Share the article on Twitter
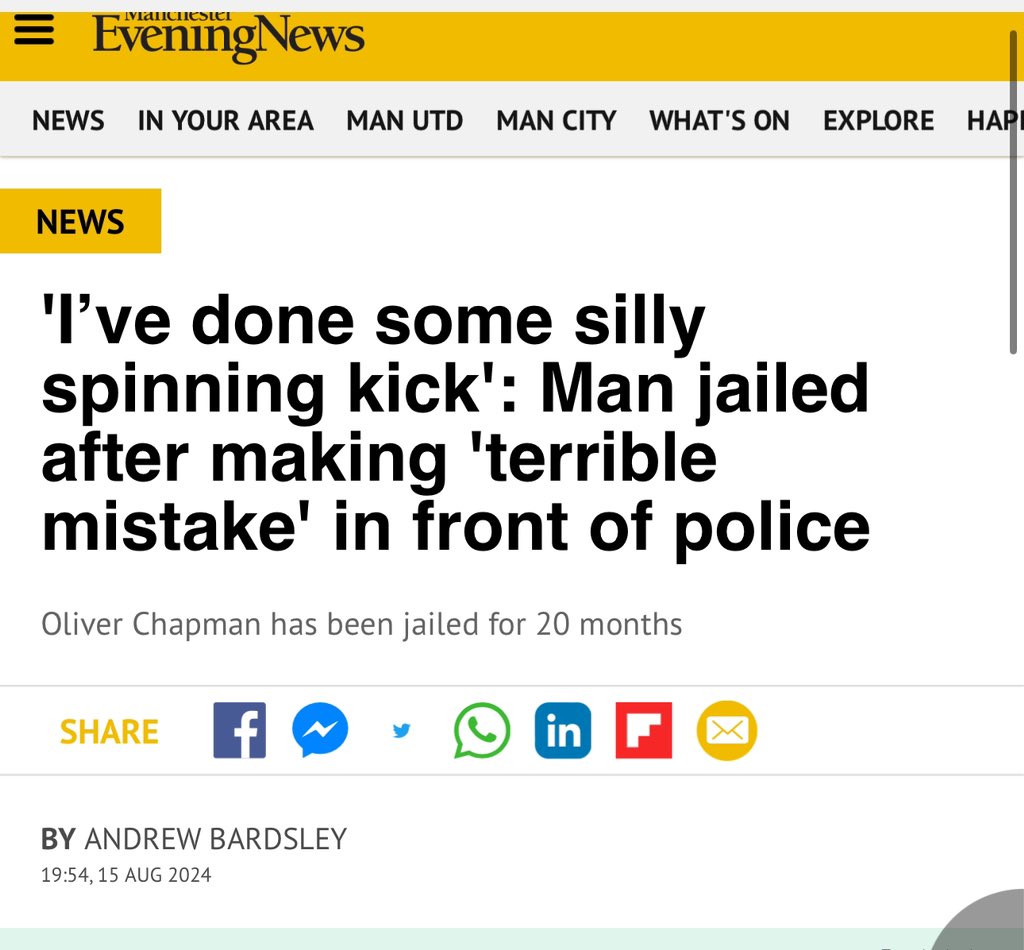This screenshot has height=950, width=1024. (401, 731)
